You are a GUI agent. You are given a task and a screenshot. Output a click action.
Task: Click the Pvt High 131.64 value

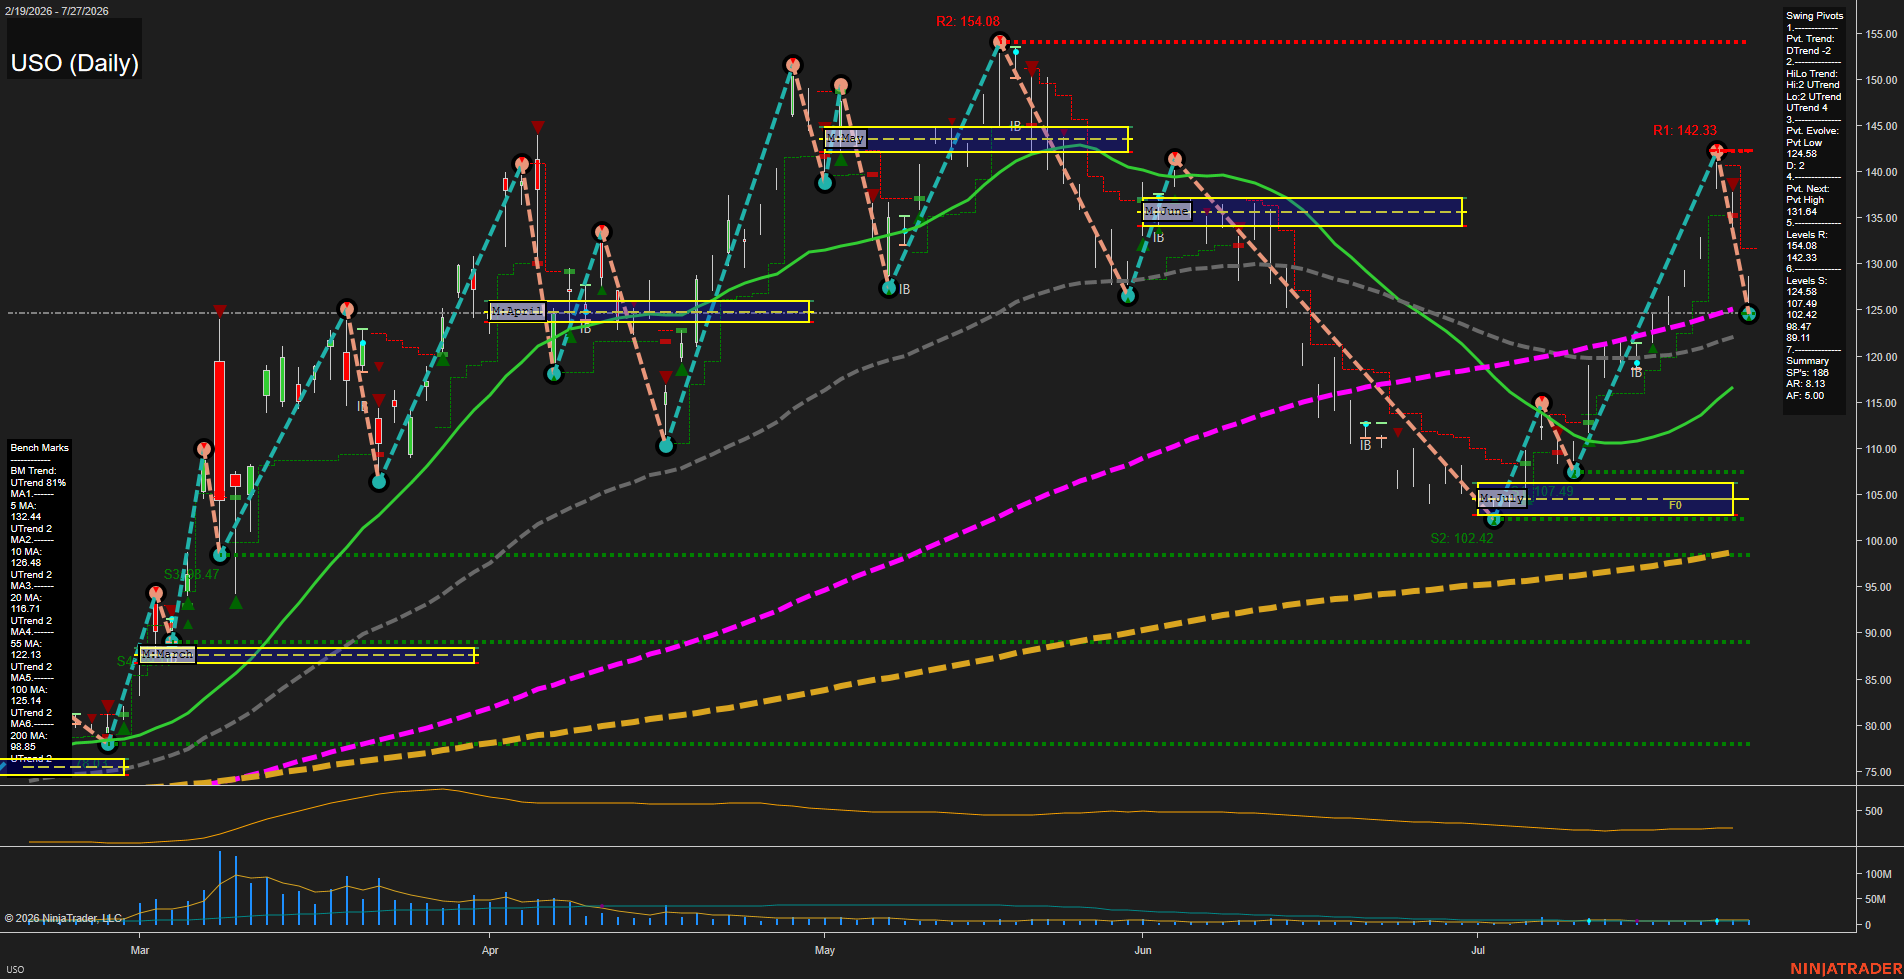(1801, 212)
